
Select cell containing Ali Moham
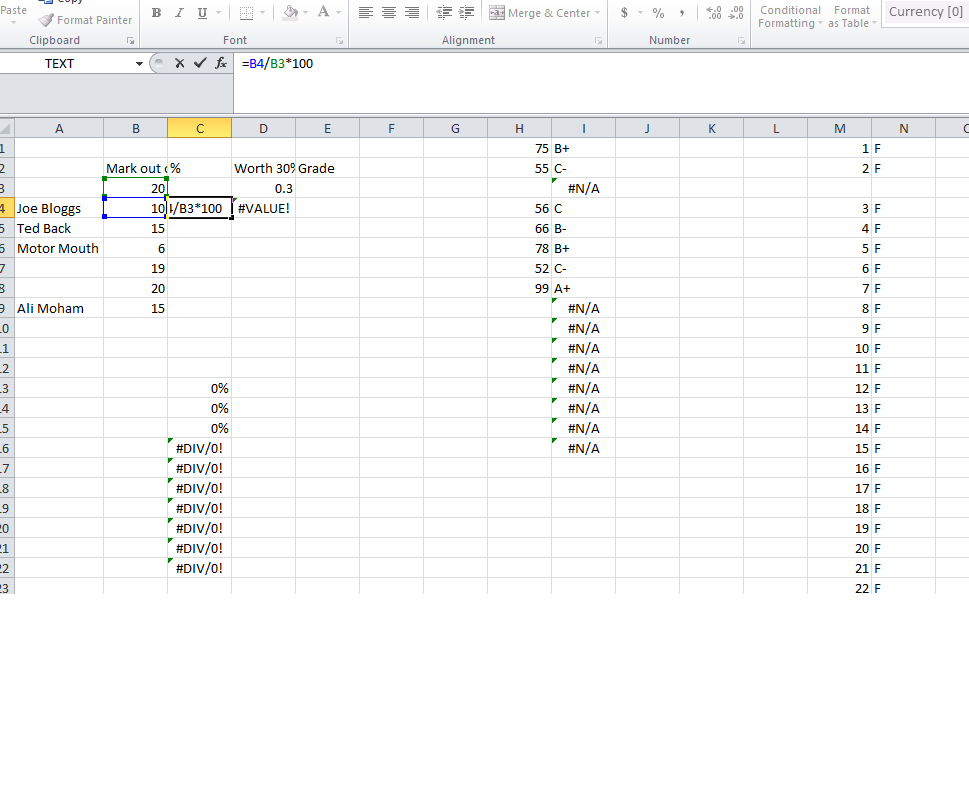59,308
